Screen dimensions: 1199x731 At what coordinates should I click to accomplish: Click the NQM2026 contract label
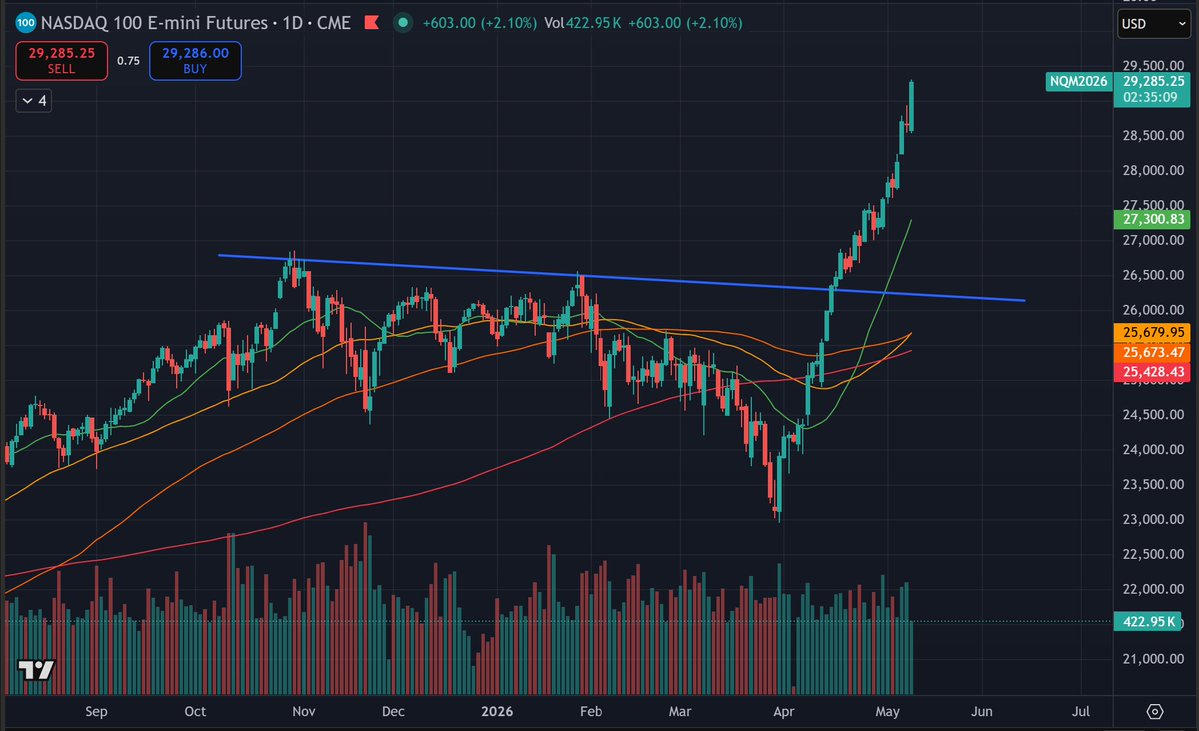tap(1078, 81)
